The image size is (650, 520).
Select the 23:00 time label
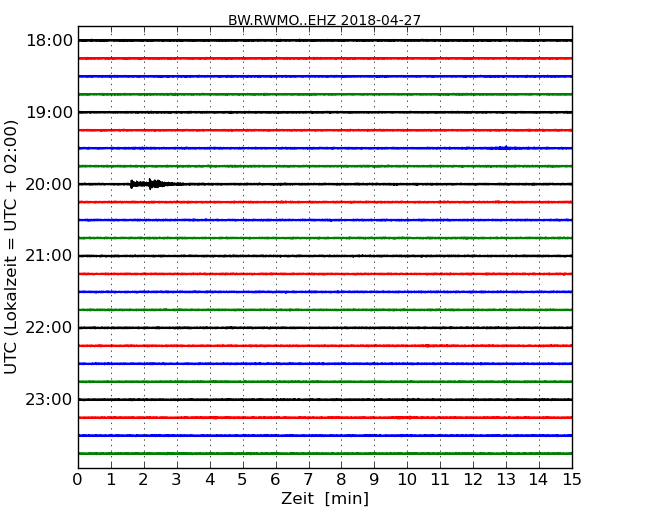coord(49,399)
